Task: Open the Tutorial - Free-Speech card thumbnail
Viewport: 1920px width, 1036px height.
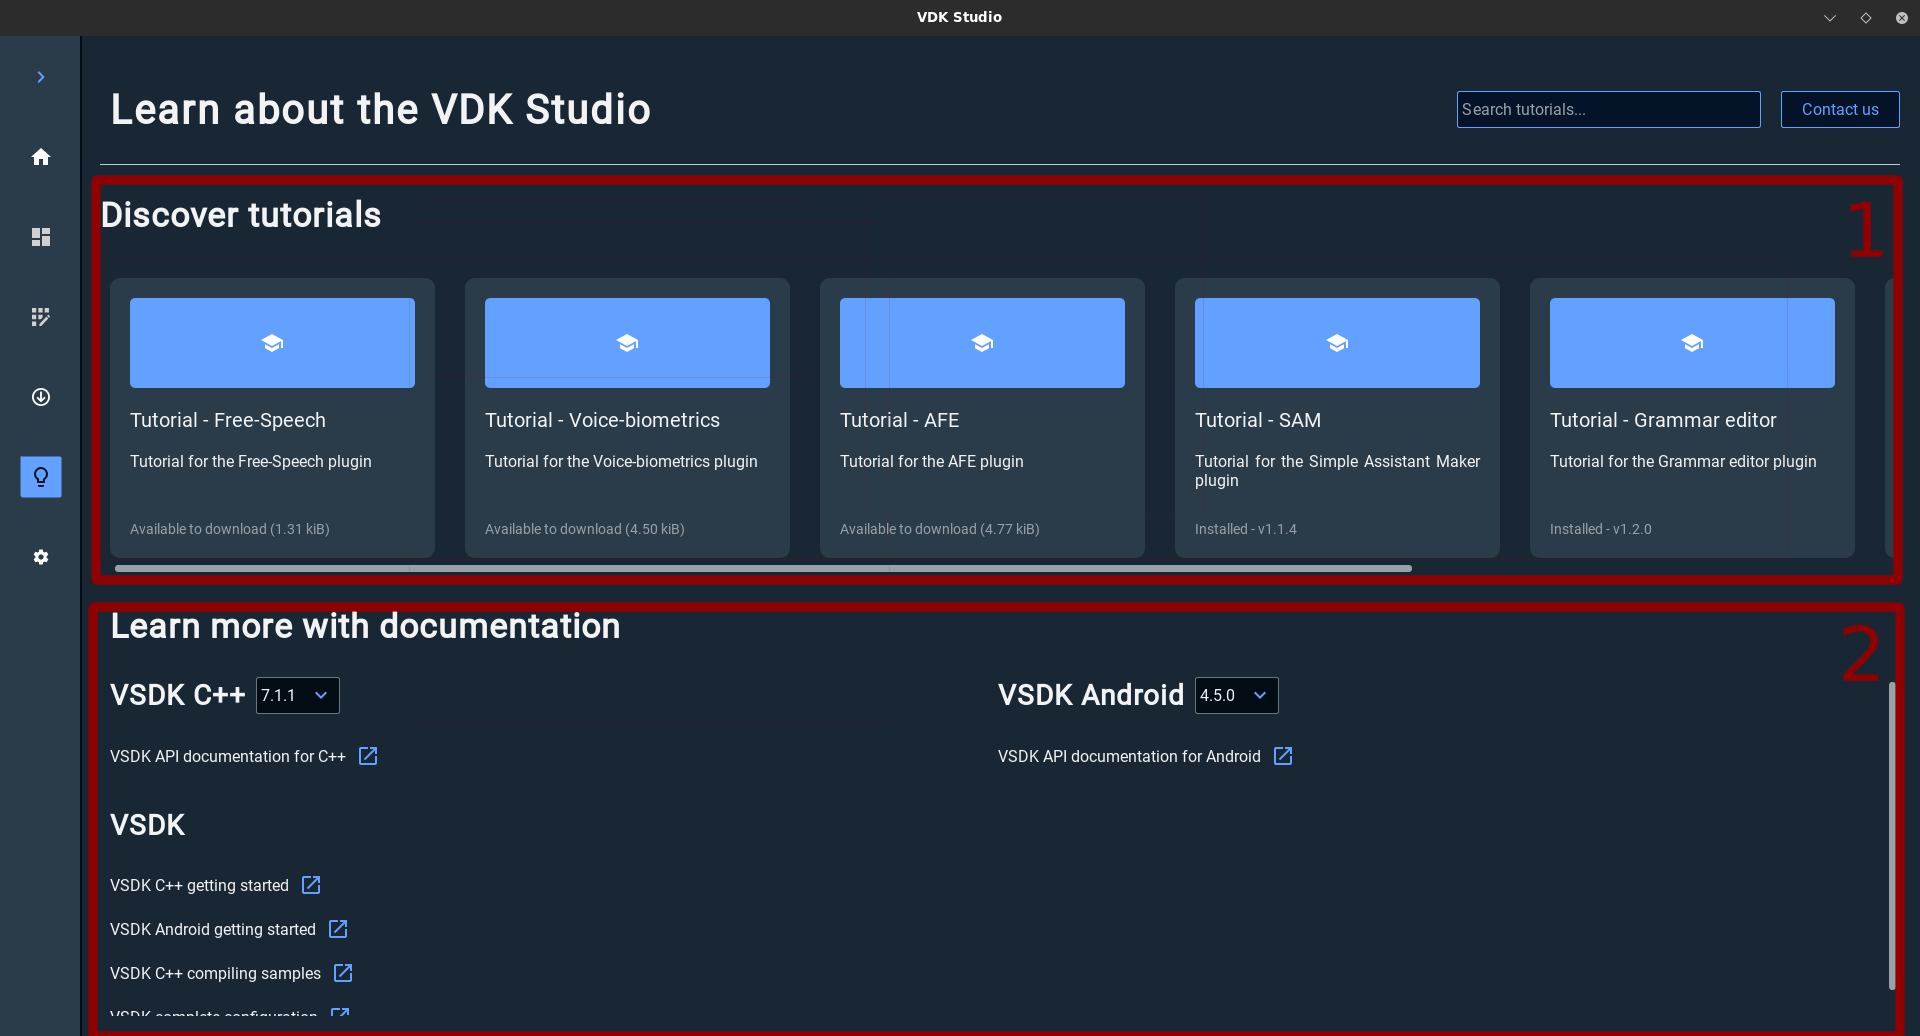Action: [272, 343]
